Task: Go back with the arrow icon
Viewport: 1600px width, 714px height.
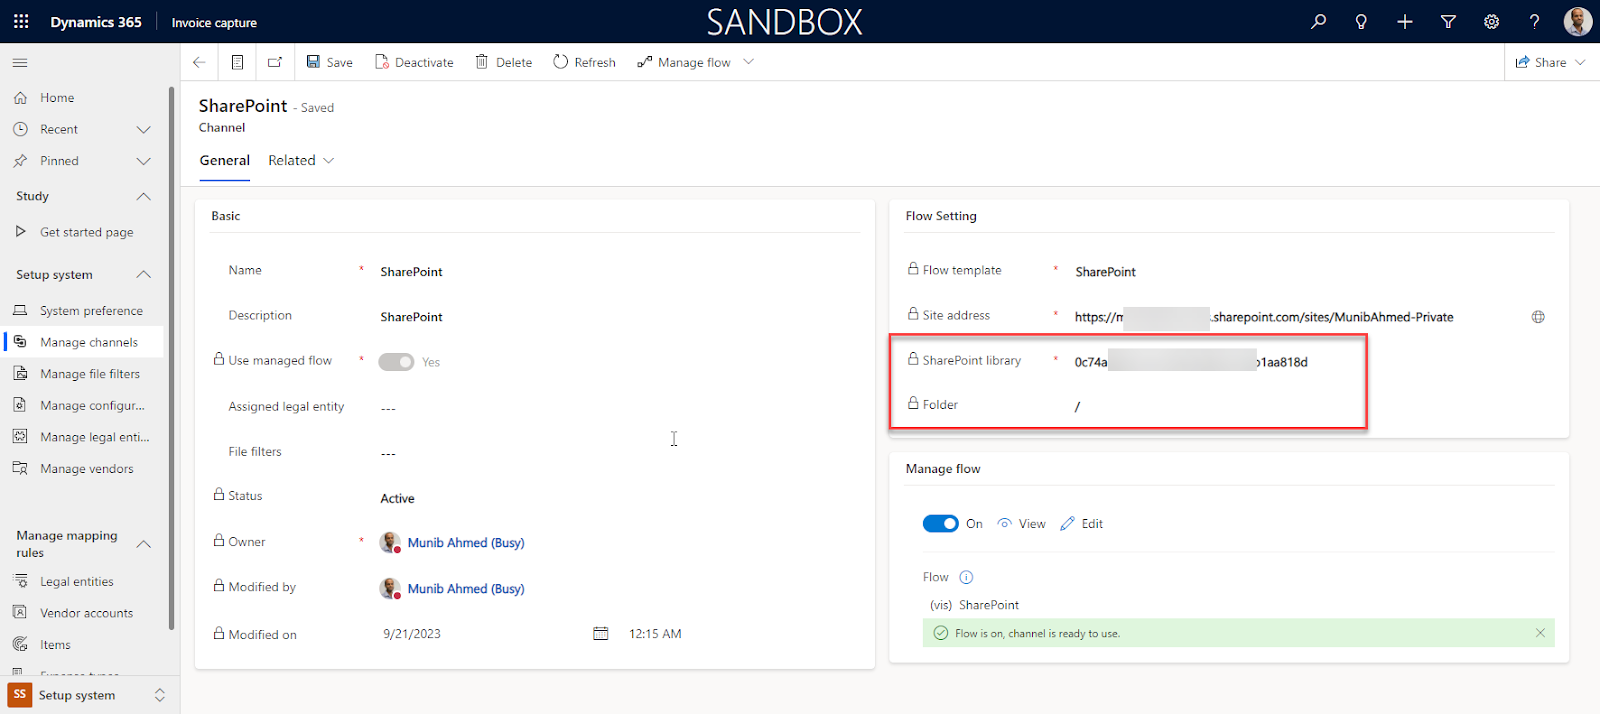Action: 199,62
